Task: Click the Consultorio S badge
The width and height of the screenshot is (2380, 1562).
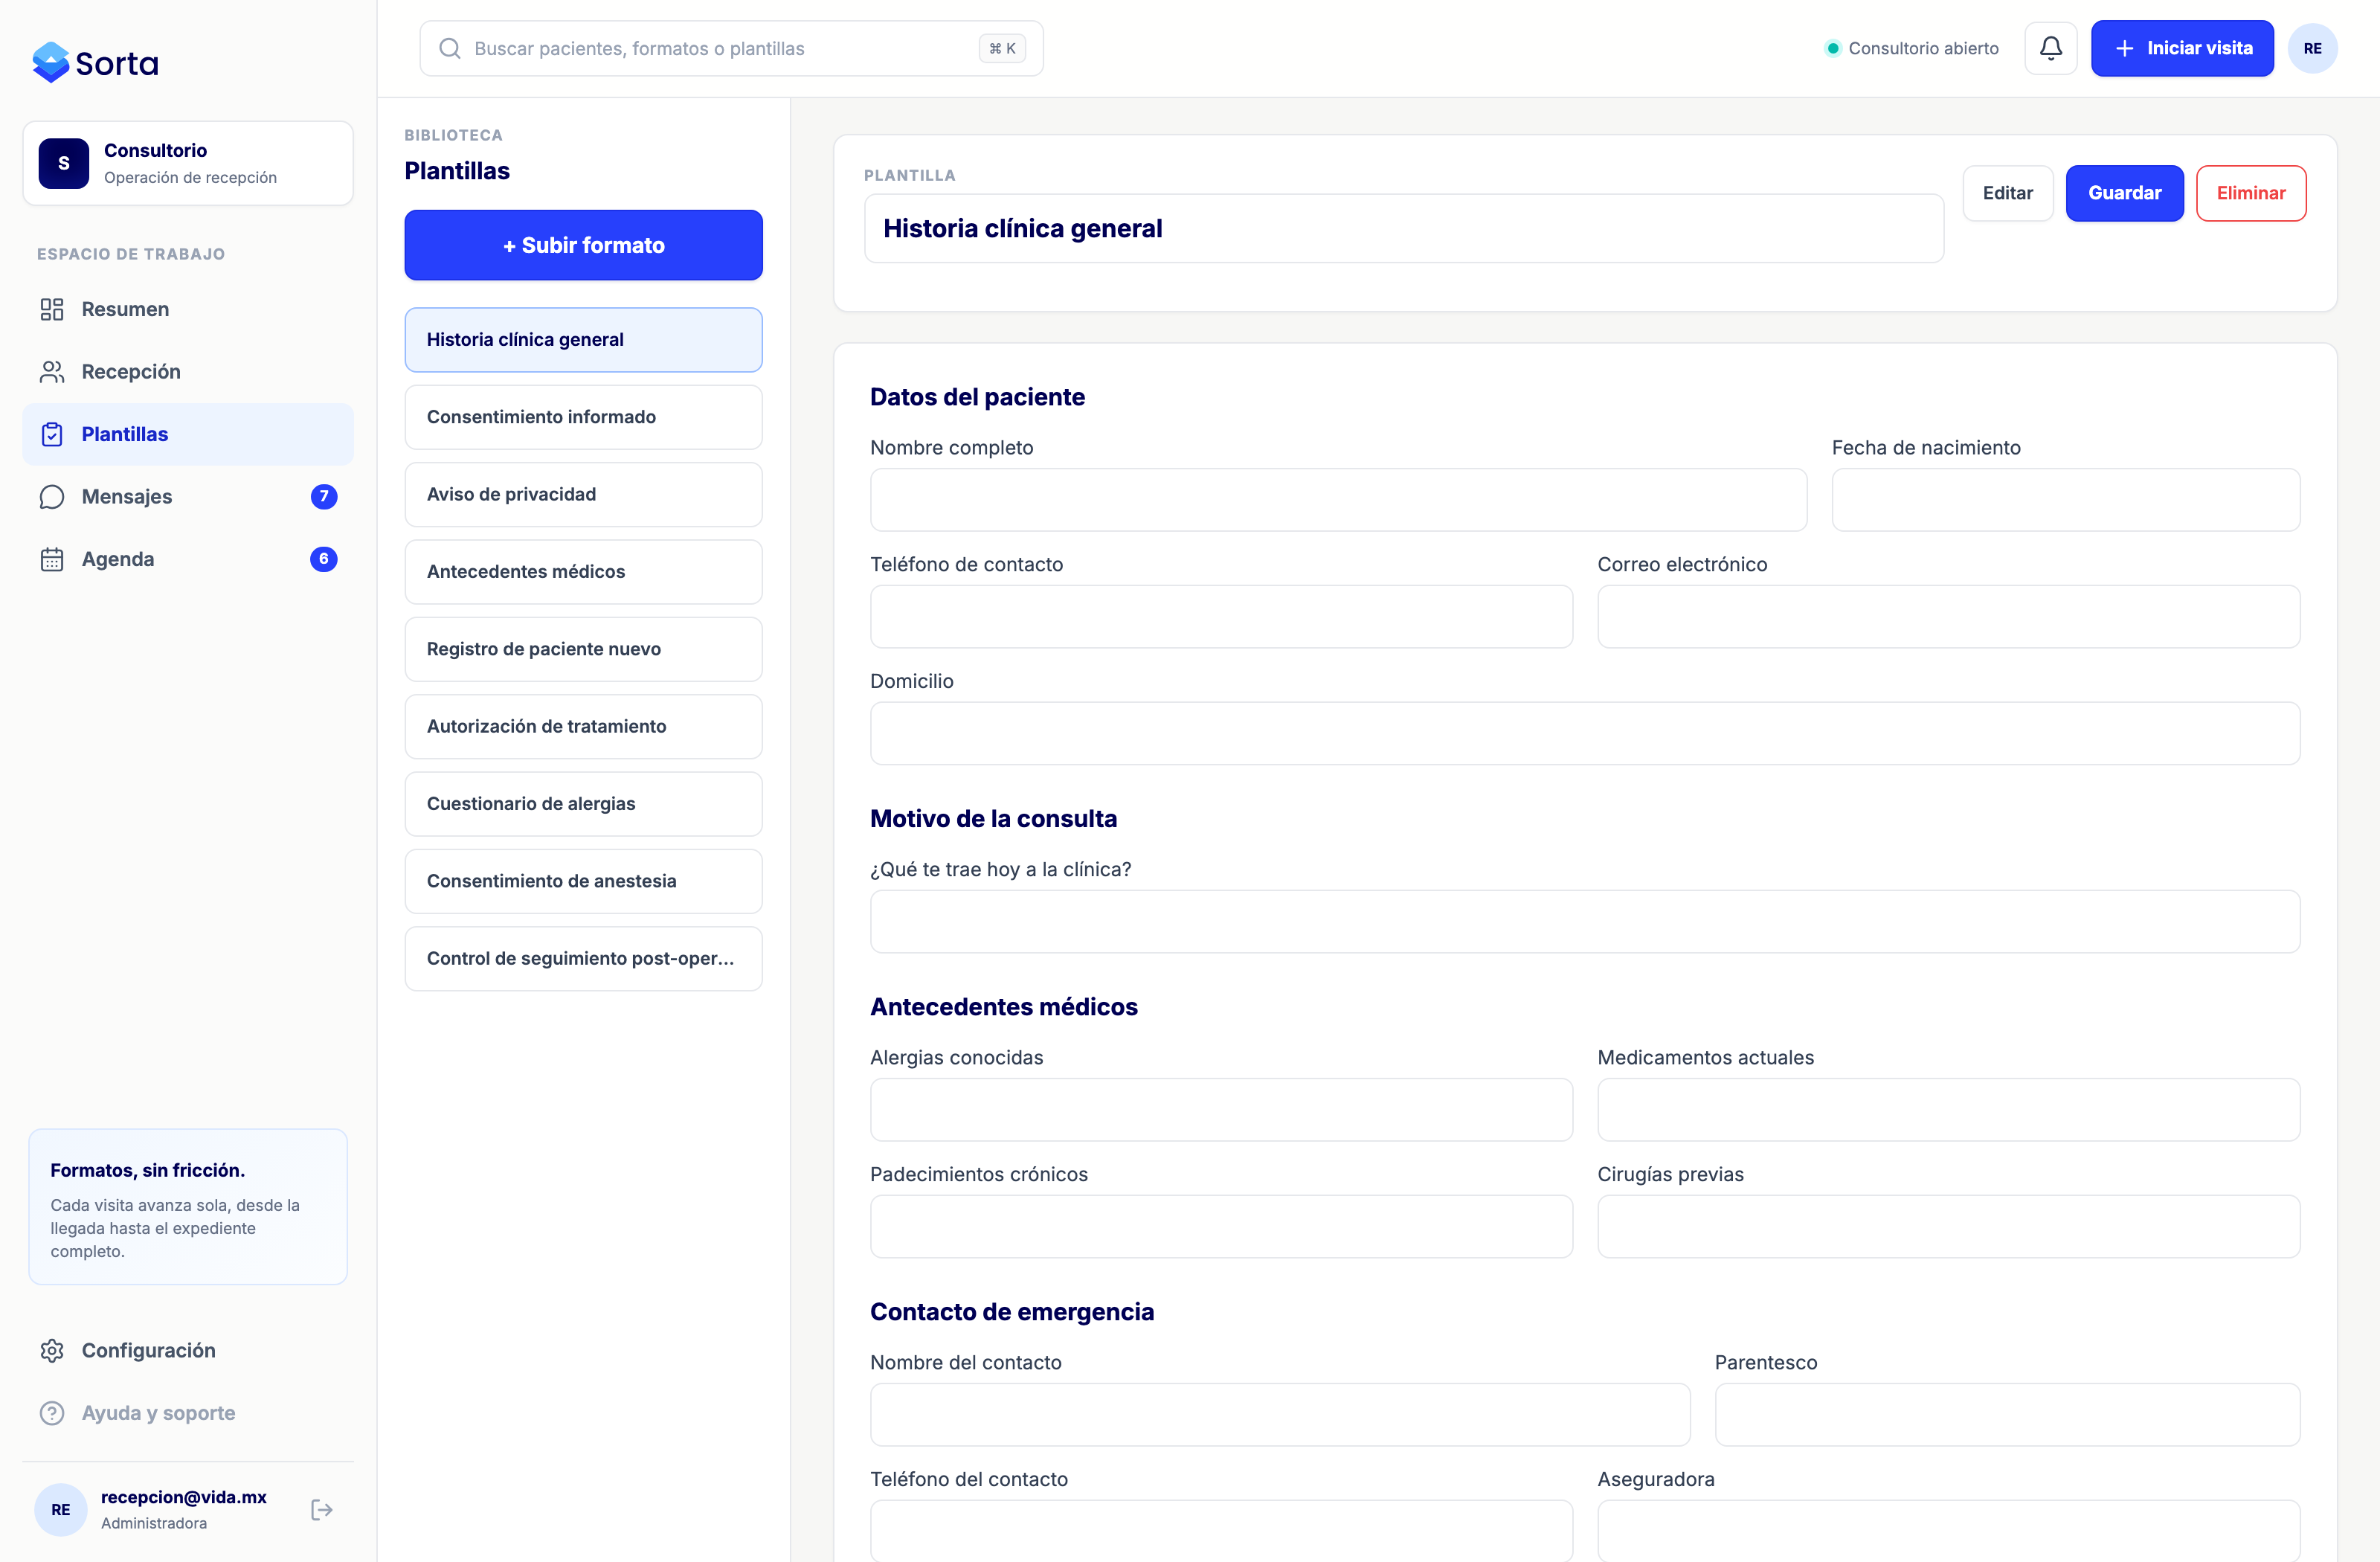Action: tap(64, 163)
